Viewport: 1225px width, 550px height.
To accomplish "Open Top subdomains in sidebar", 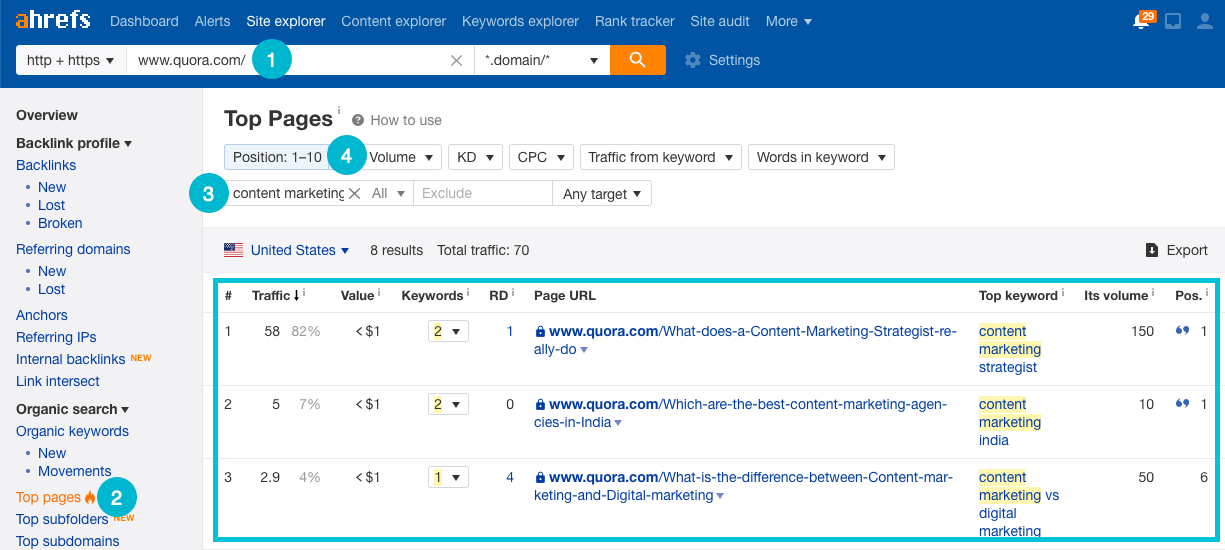I will pos(67,541).
